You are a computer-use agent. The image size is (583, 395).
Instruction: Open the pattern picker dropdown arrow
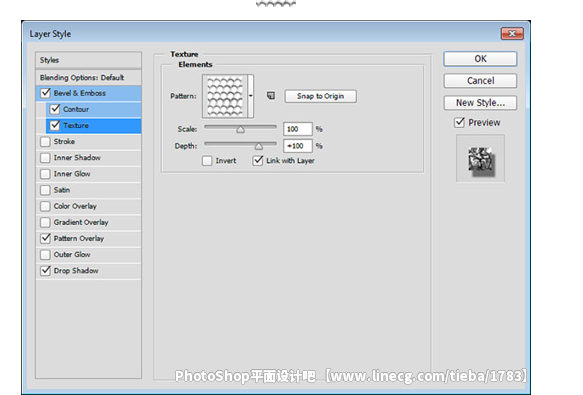(x=251, y=96)
